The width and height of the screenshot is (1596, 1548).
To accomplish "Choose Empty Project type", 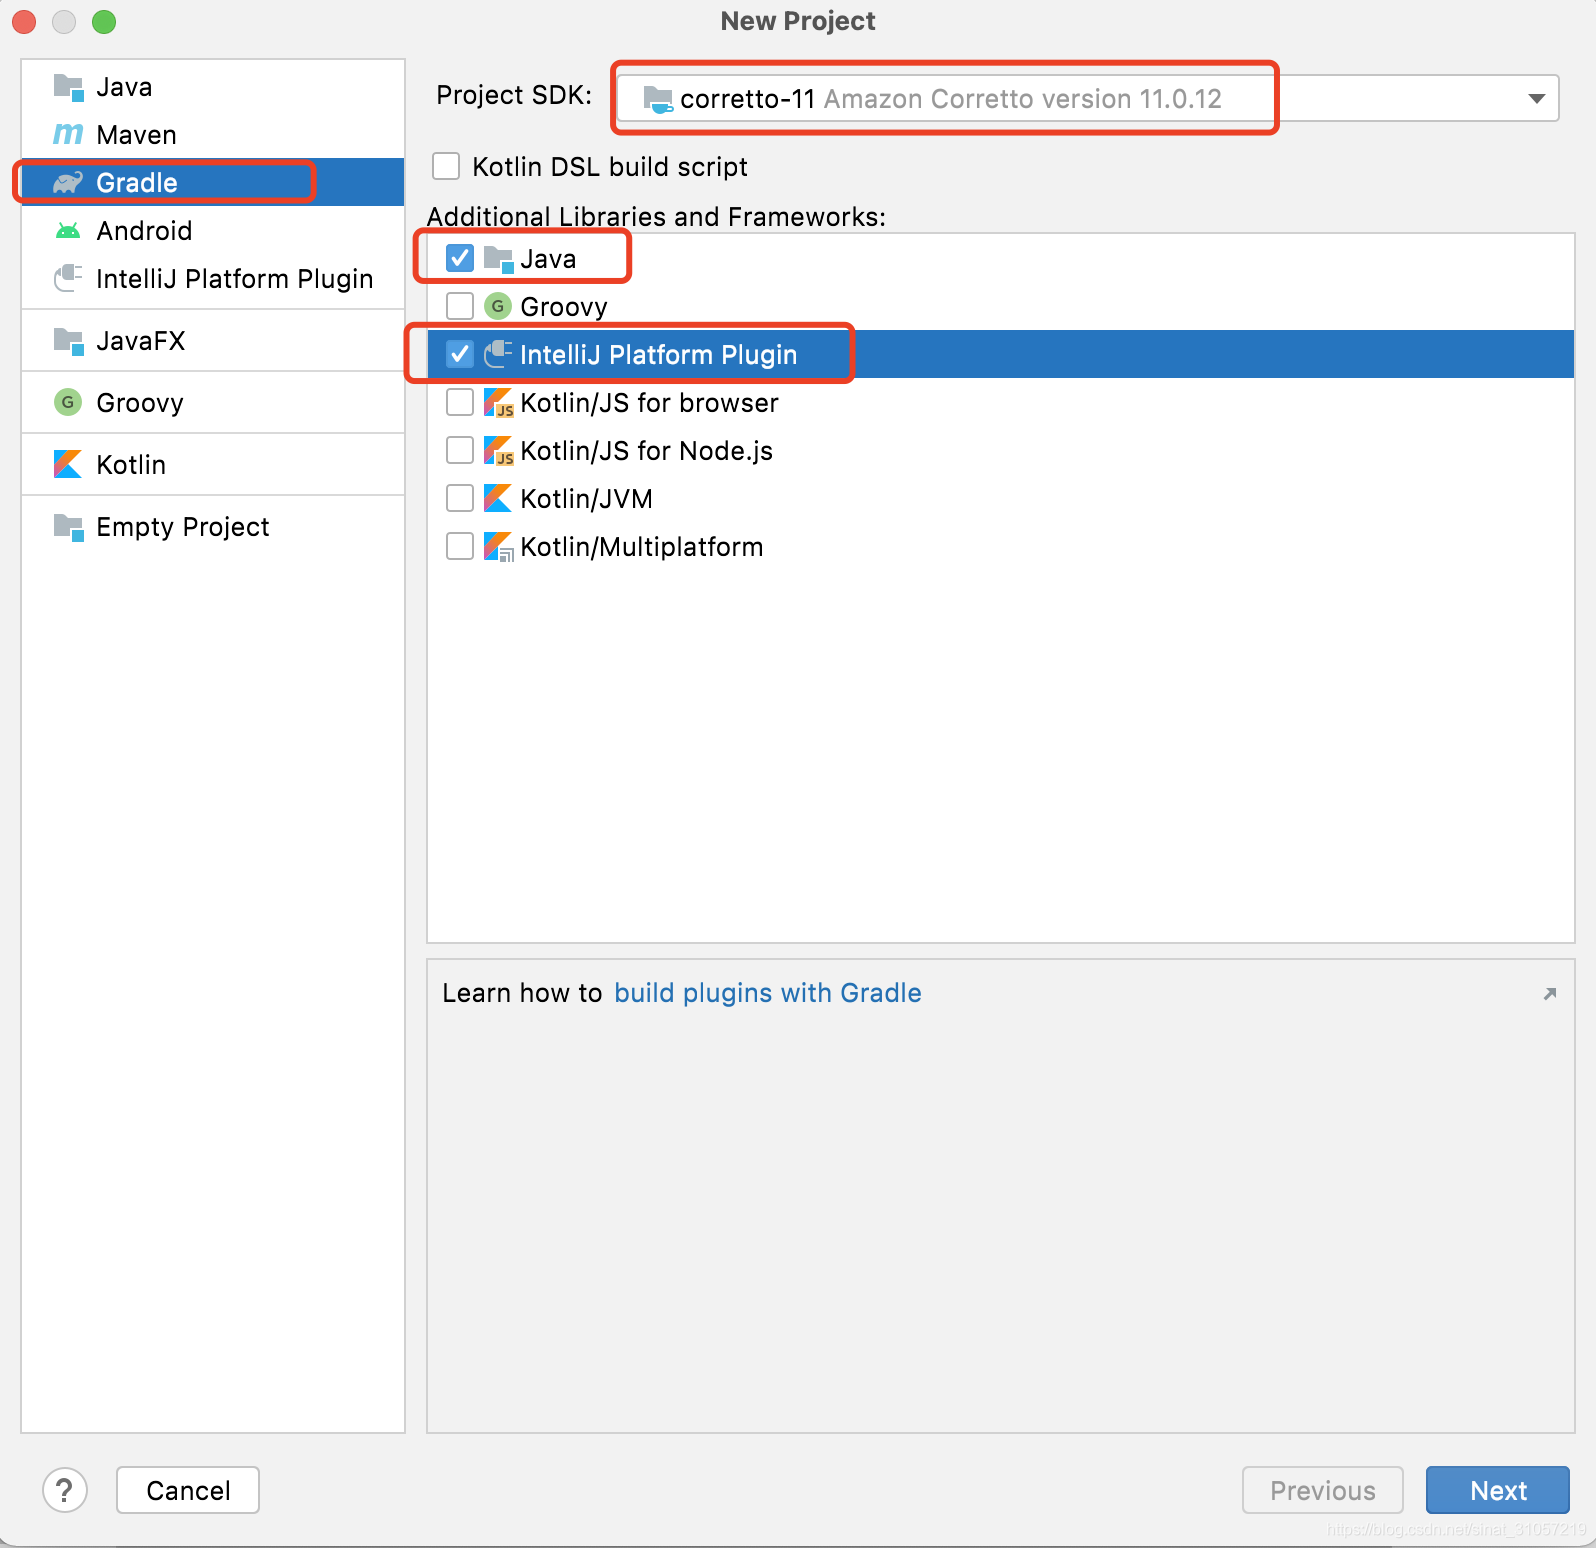I will [213, 527].
